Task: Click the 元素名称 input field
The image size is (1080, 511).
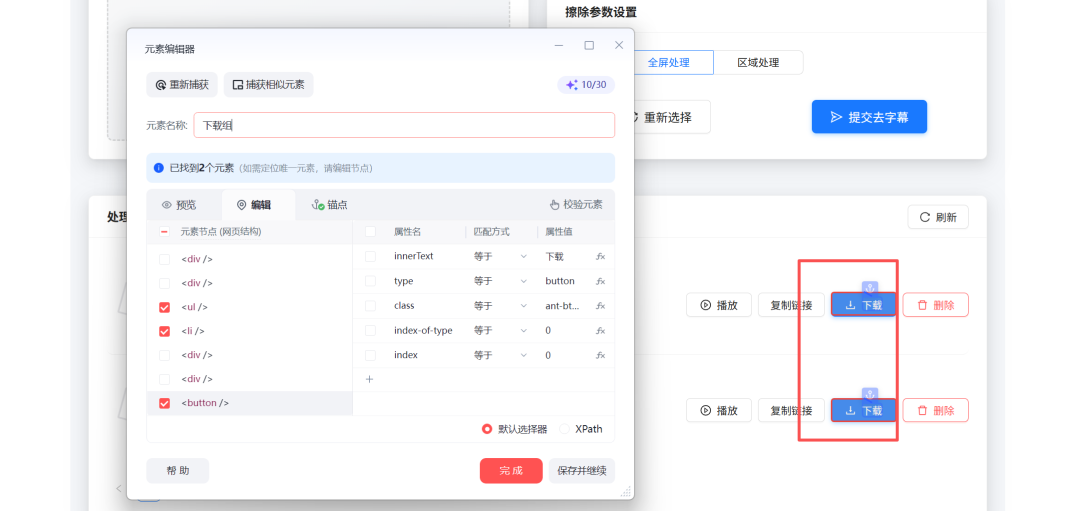Action: pyautogui.click(x=404, y=125)
